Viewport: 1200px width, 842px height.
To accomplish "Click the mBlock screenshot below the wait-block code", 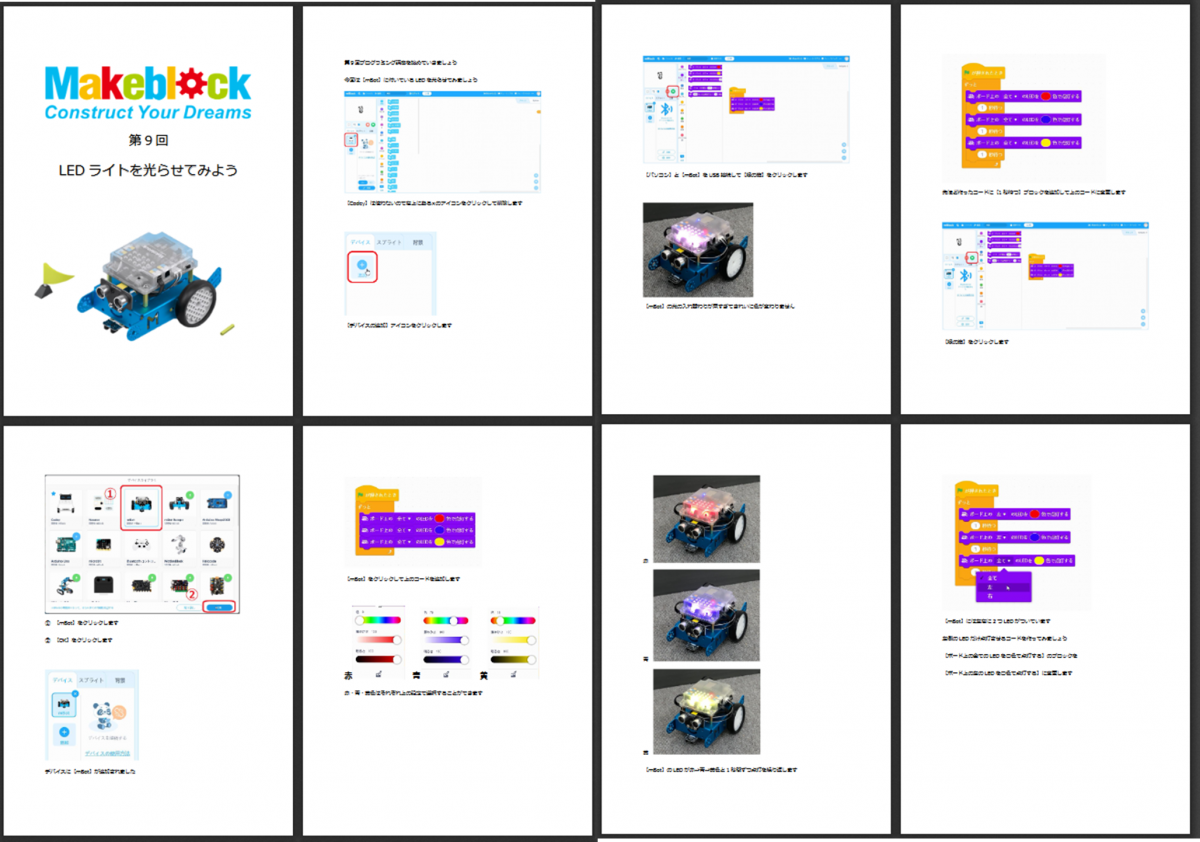I will 1045,275.
